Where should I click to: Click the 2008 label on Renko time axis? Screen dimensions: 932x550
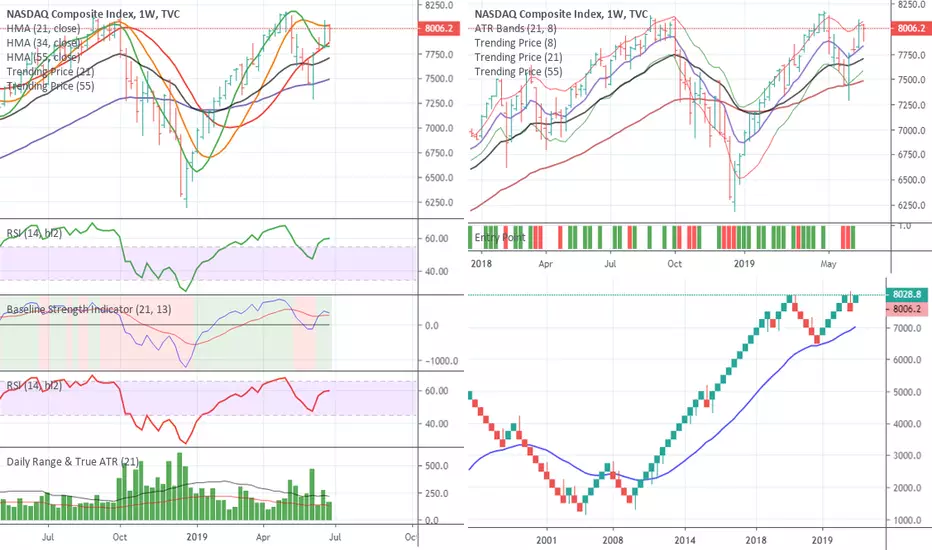coord(612,540)
